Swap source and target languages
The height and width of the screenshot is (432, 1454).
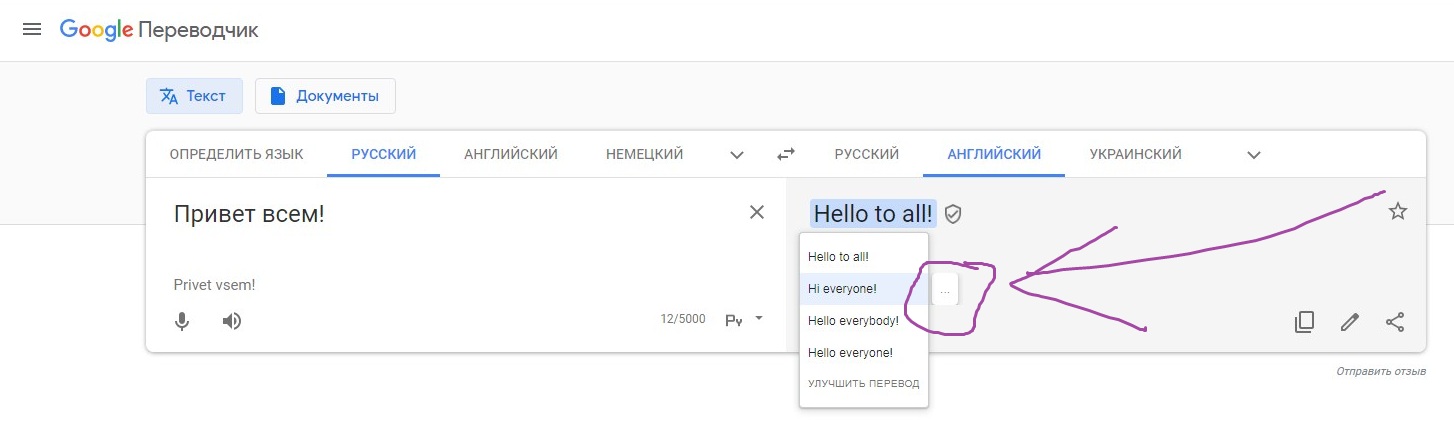786,154
